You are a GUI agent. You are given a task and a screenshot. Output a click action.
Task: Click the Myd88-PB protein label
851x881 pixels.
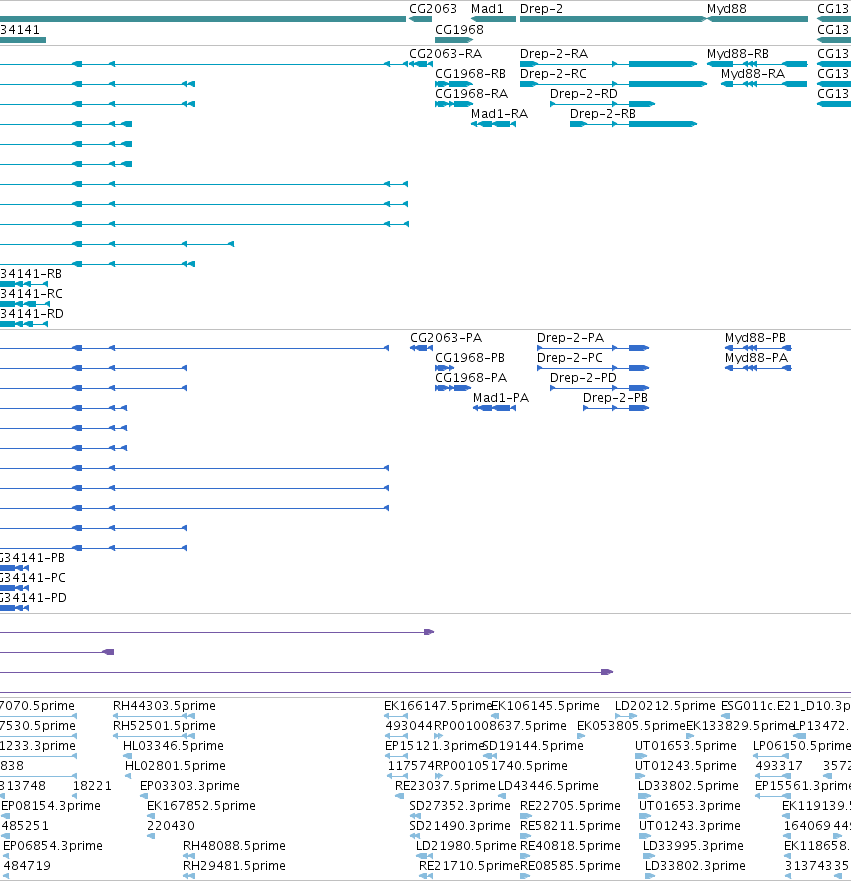pos(755,338)
